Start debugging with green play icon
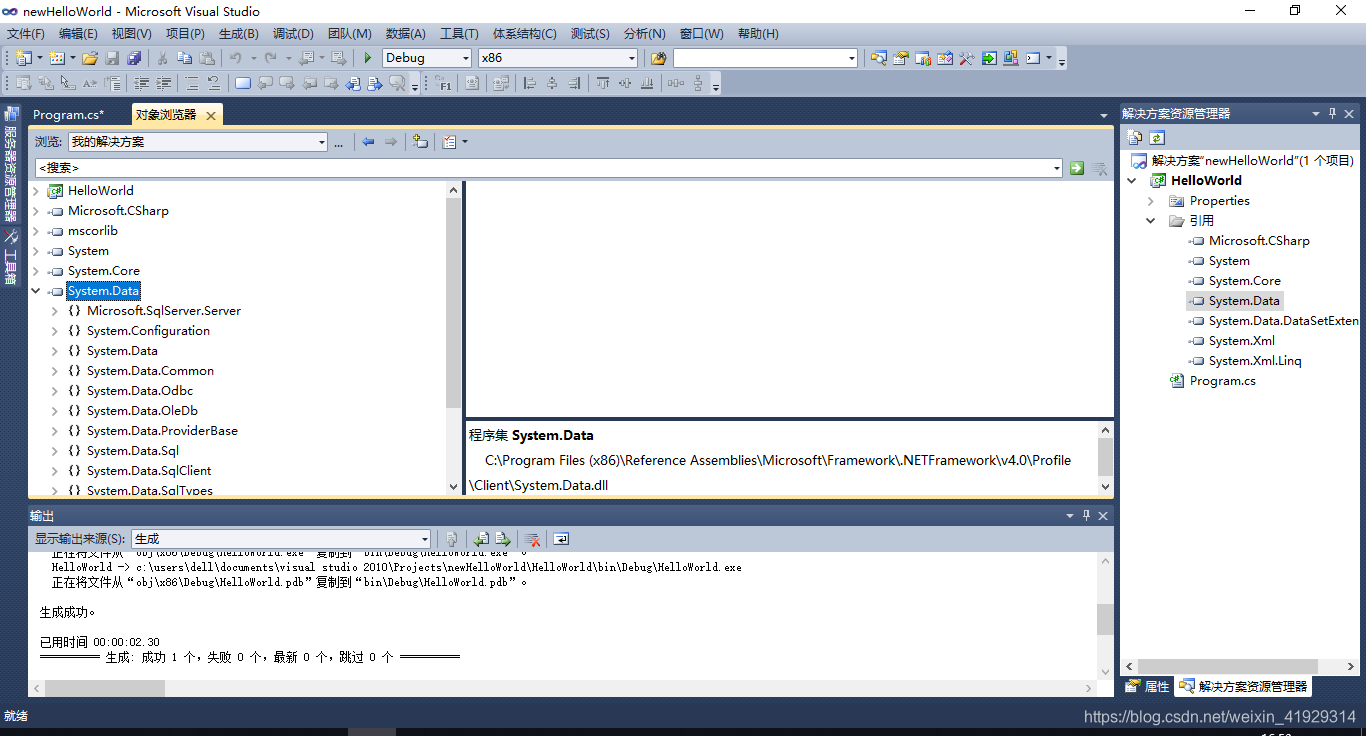Screen dimensions: 1366x736 point(368,58)
